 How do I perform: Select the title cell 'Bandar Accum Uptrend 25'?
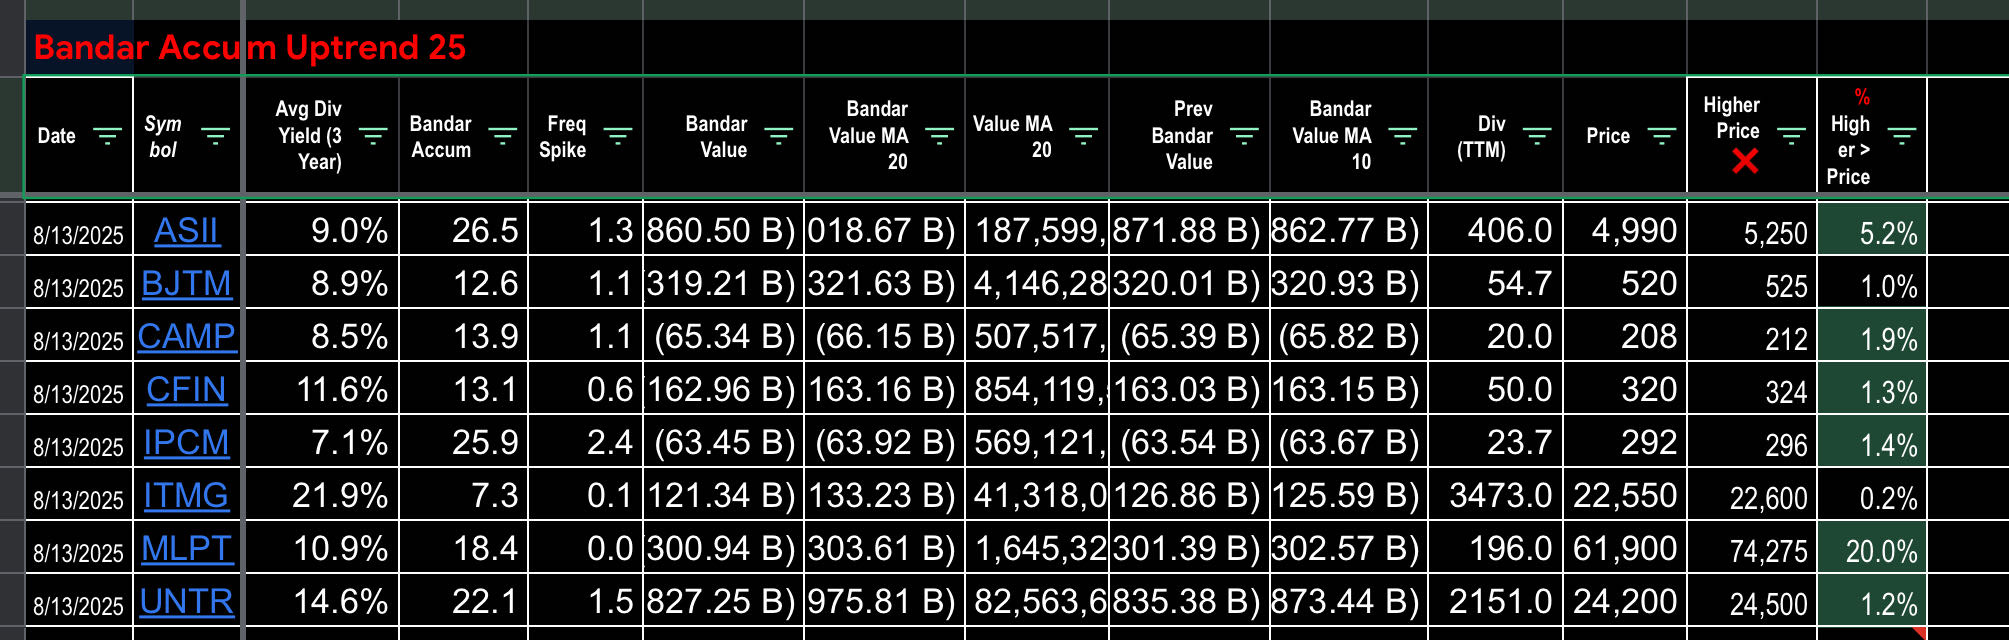pyautogui.click(x=250, y=48)
